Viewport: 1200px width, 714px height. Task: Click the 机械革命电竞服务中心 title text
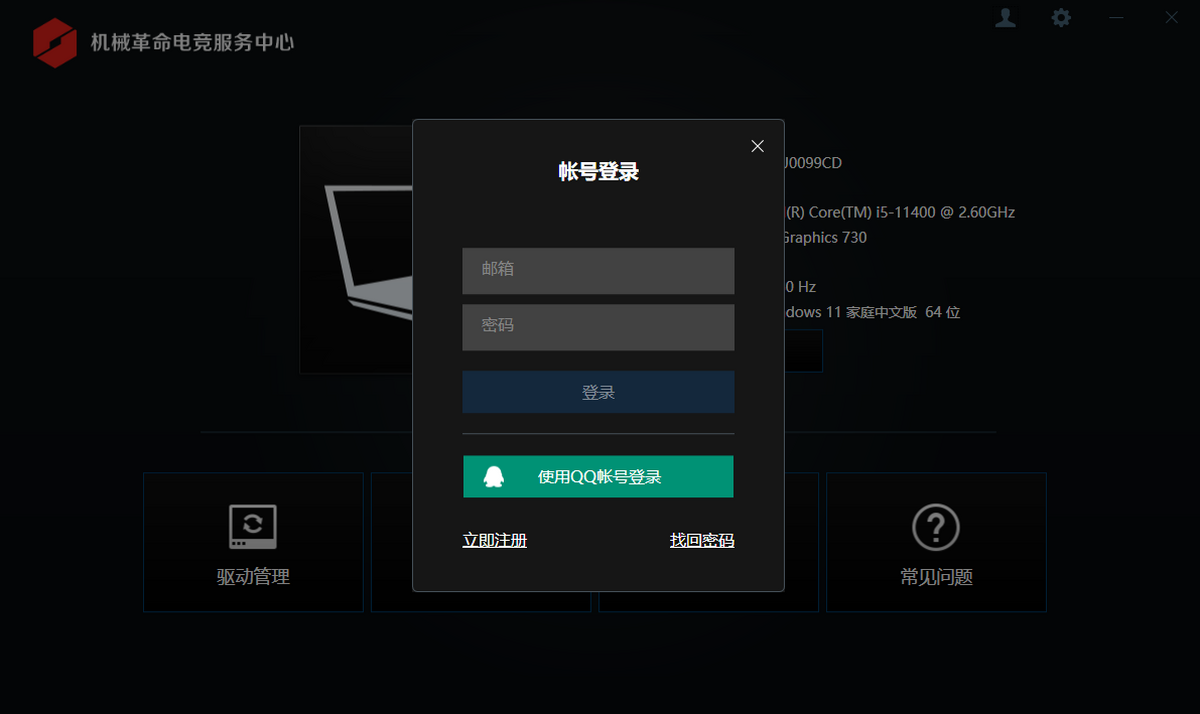[192, 42]
